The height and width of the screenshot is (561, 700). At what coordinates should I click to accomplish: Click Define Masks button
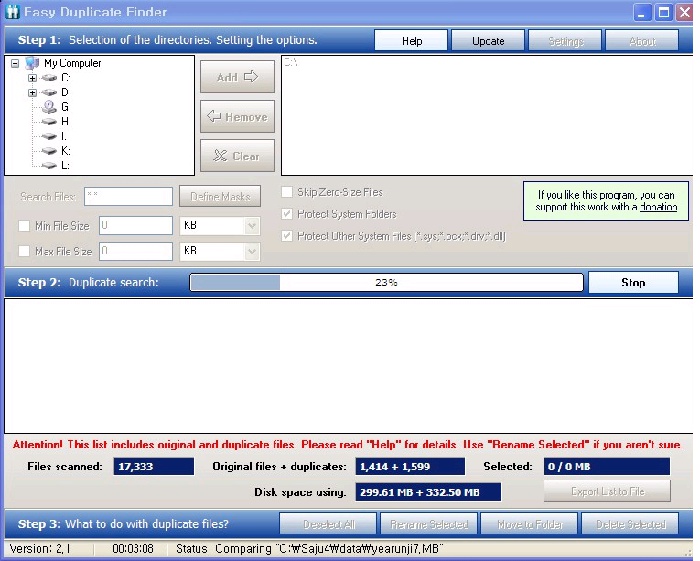(220, 196)
